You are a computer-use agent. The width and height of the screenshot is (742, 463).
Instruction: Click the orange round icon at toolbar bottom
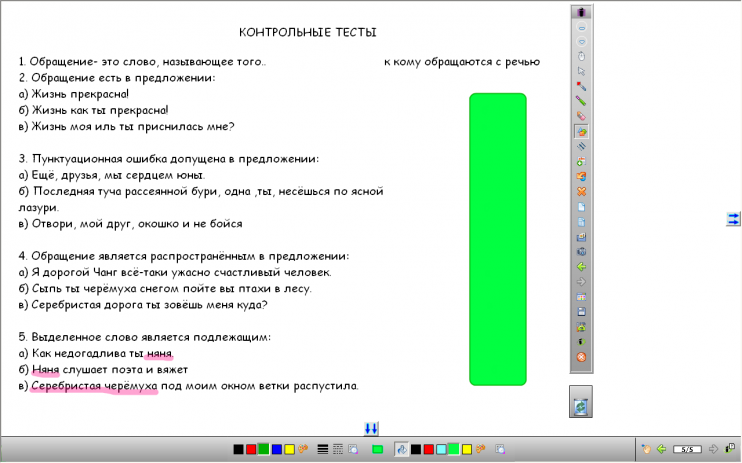(x=581, y=357)
